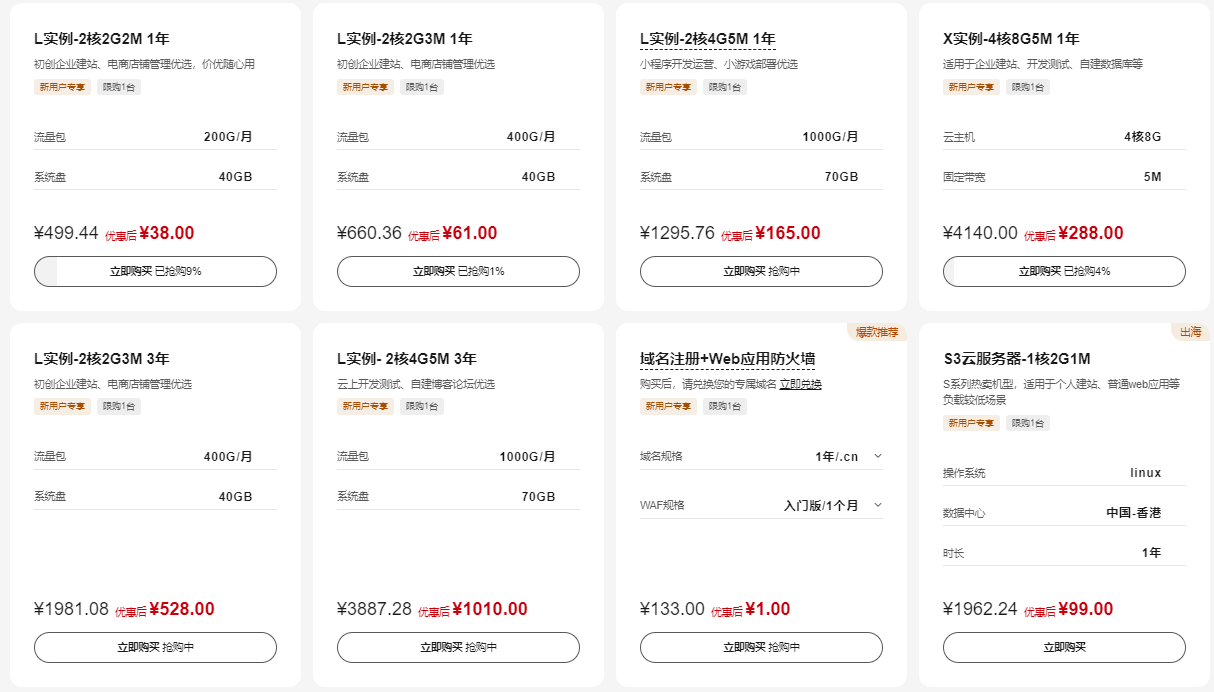Buy the X实例-4核8G5M 1年 plan at ¥288.00
Screen dimensions: 1214x692
(x=1064, y=271)
